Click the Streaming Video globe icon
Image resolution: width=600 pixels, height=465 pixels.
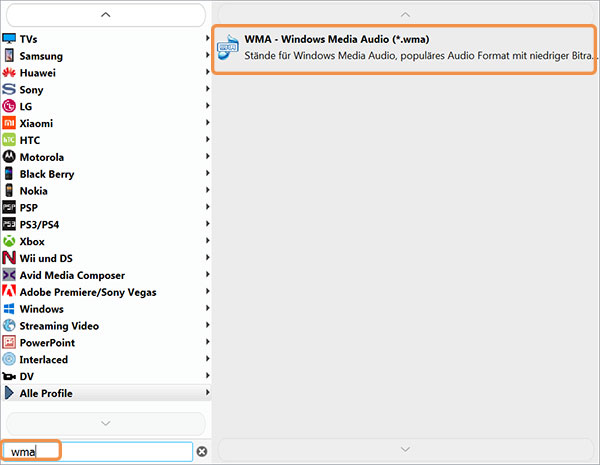click(x=9, y=326)
